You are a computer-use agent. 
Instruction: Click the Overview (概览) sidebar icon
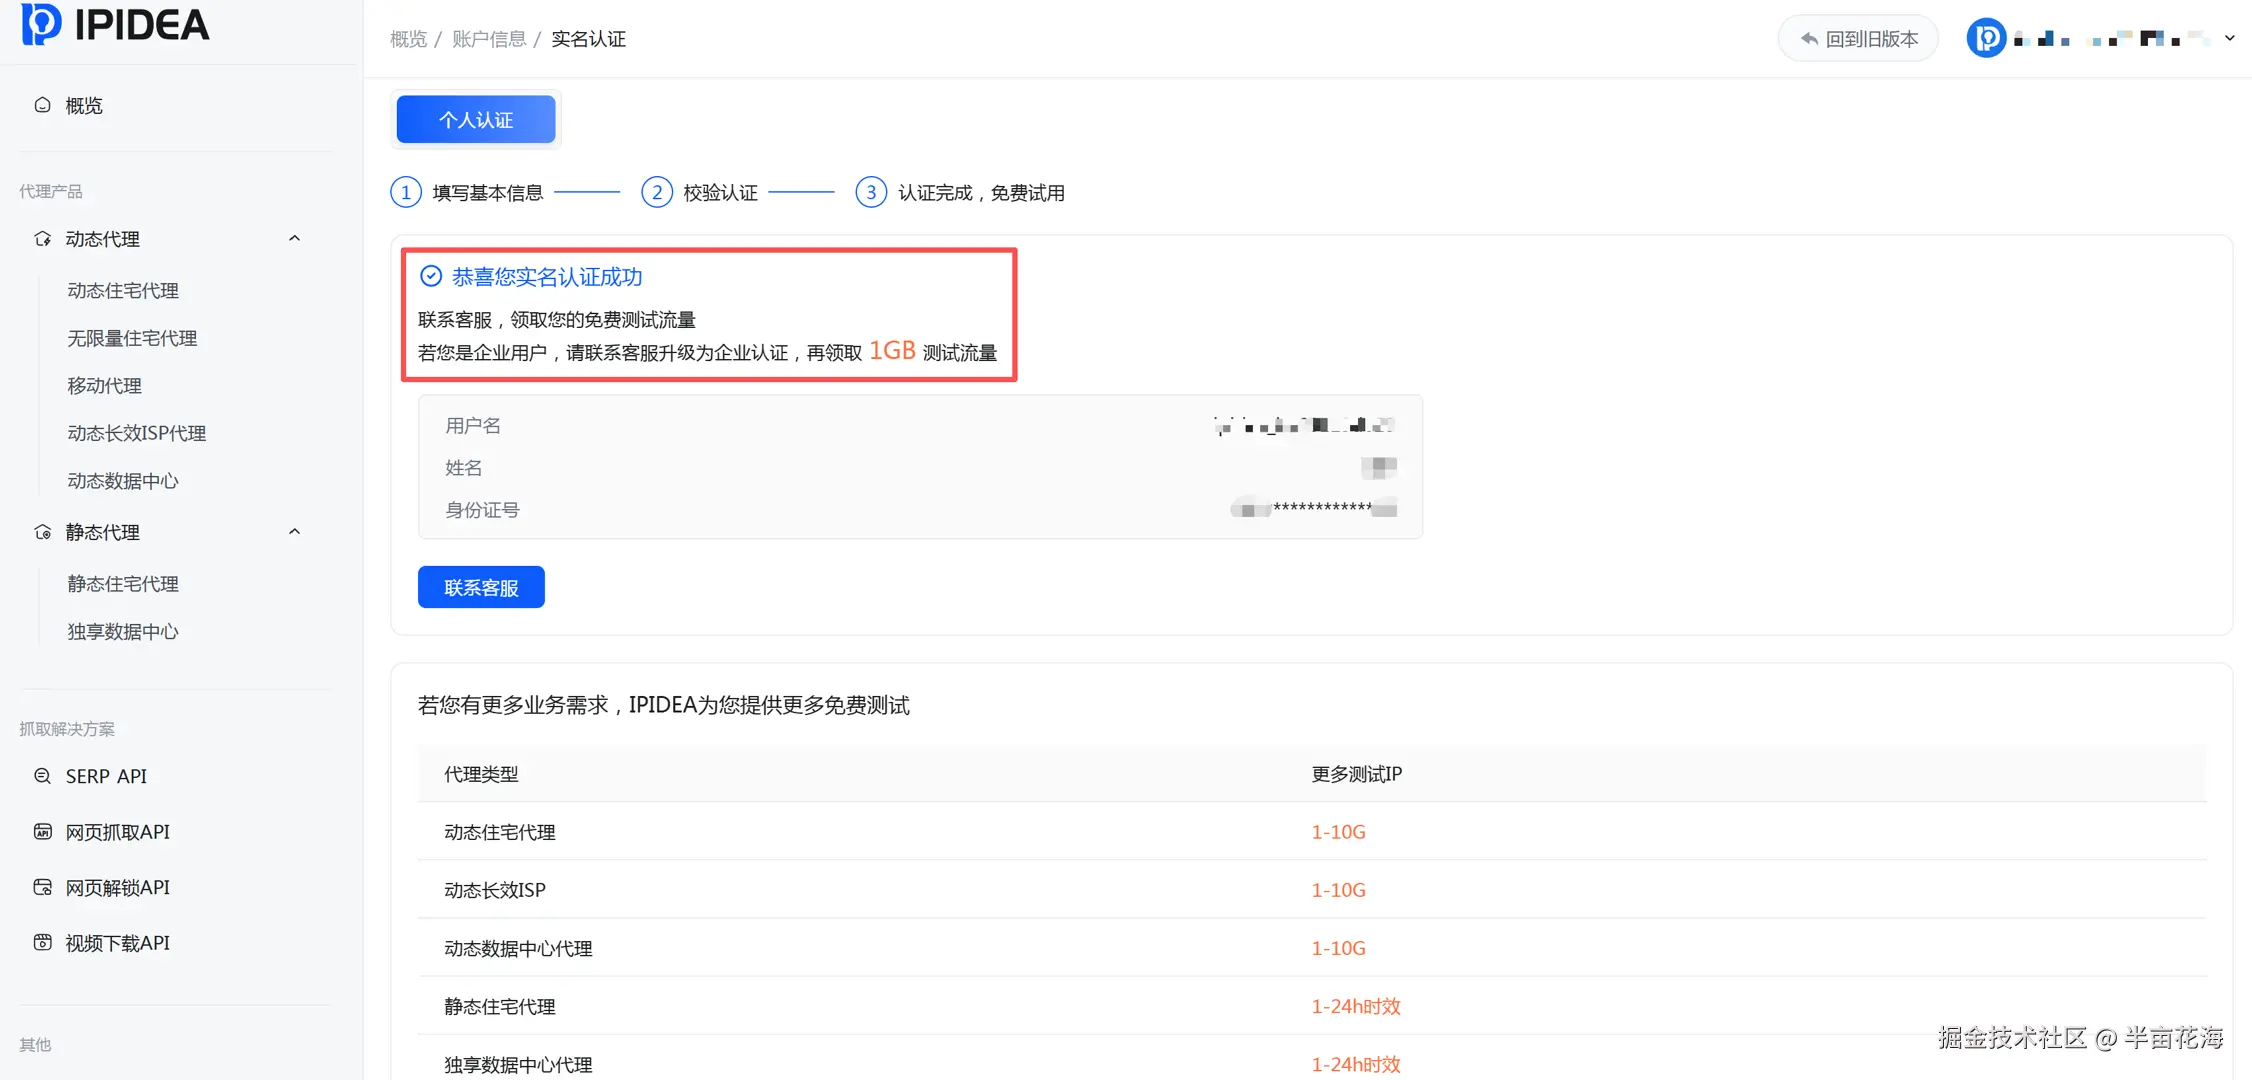pyautogui.click(x=42, y=105)
